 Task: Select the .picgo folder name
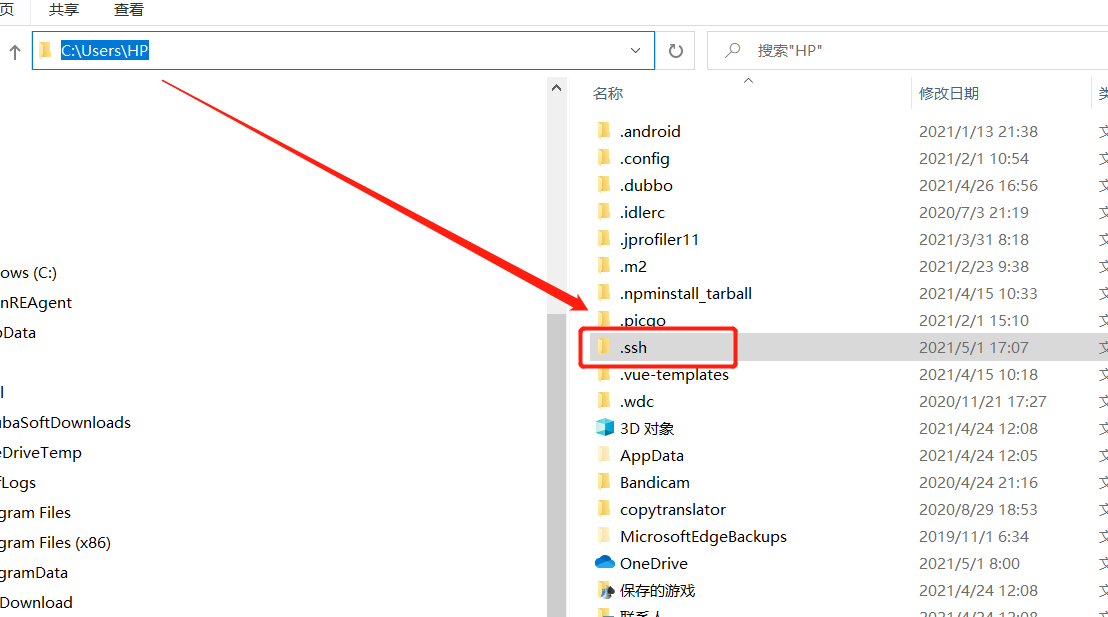(642, 321)
